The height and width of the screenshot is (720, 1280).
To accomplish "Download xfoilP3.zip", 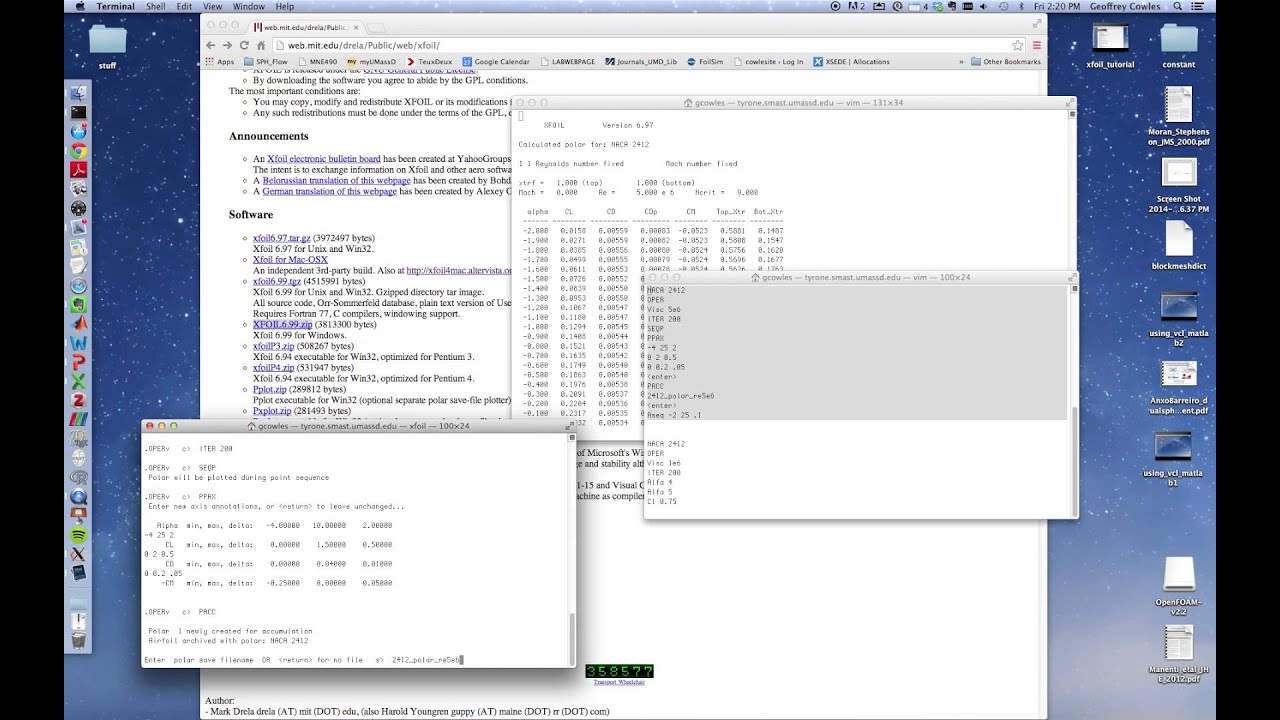I will click(273, 346).
